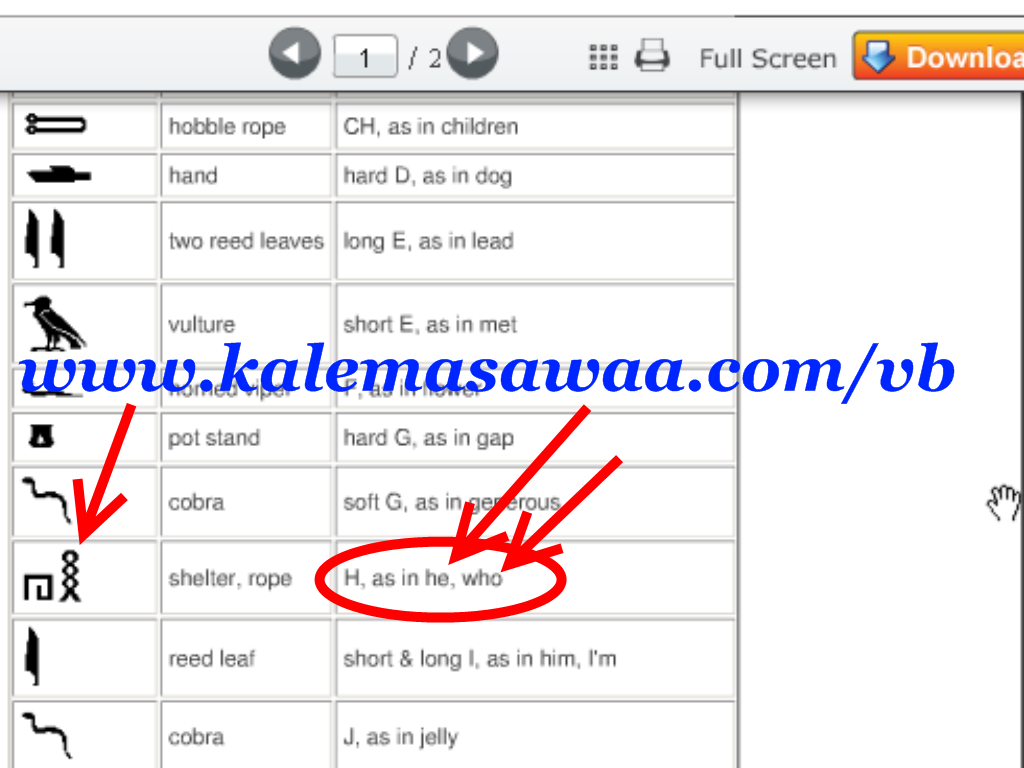Image resolution: width=1024 pixels, height=768 pixels.
Task: Click the hand hieroglyph symbol
Action: [x=59, y=174]
